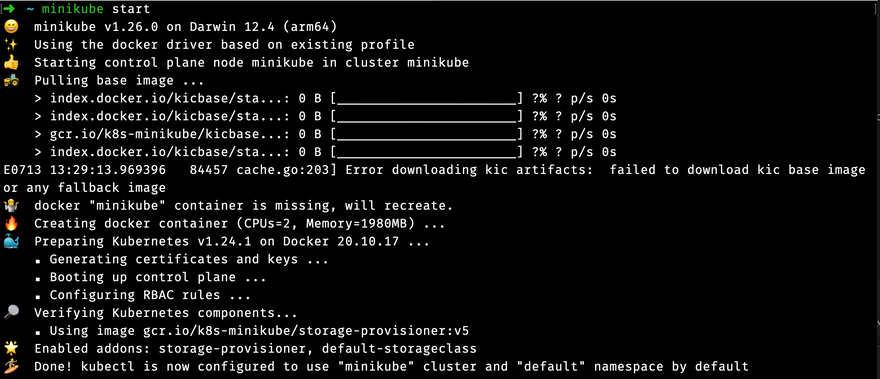Click the green prompt arrow icon
The width and height of the screenshot is (880, 379).
[x=11, y=9]
